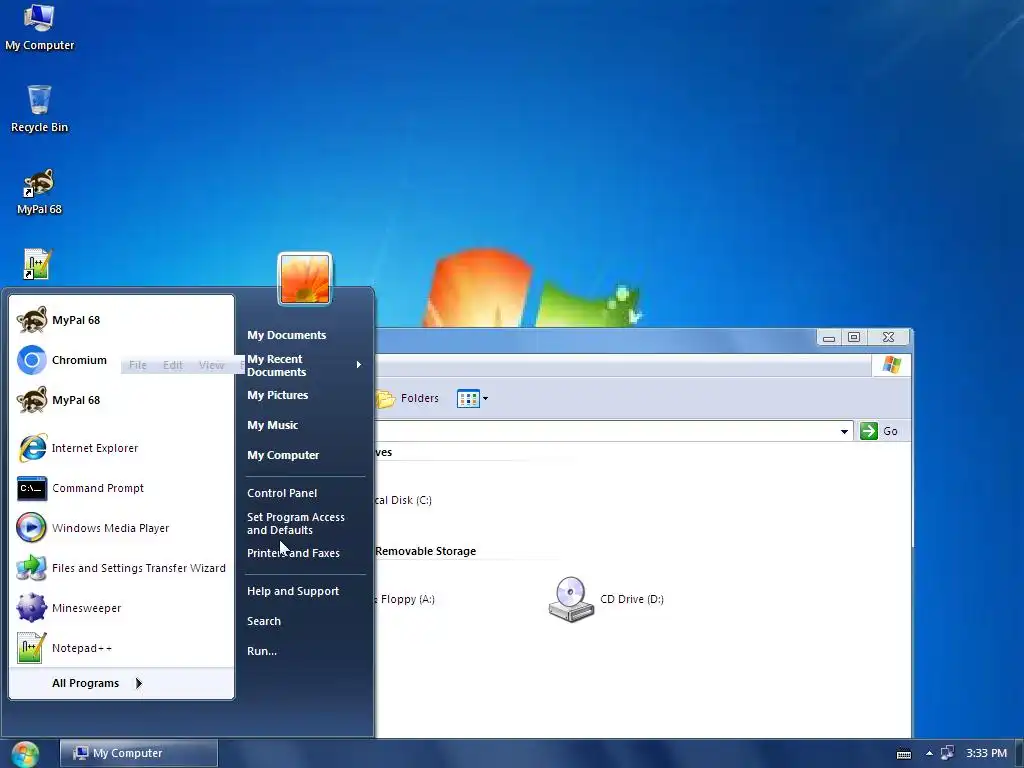Click the Show Desktop strip at the taskbar's far end
This screenshot has height=768, width=1024.
[x=1019, y=754]
